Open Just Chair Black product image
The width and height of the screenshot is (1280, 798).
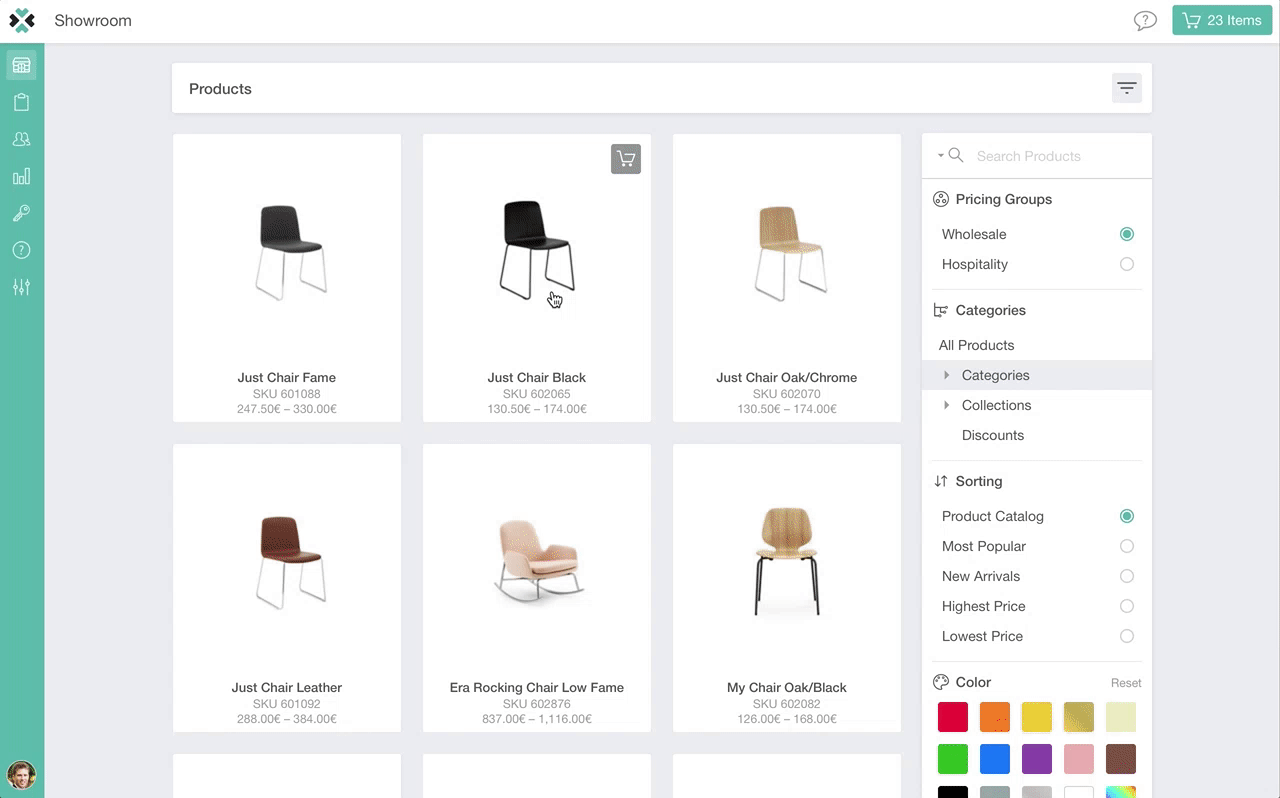coord(537,250)
